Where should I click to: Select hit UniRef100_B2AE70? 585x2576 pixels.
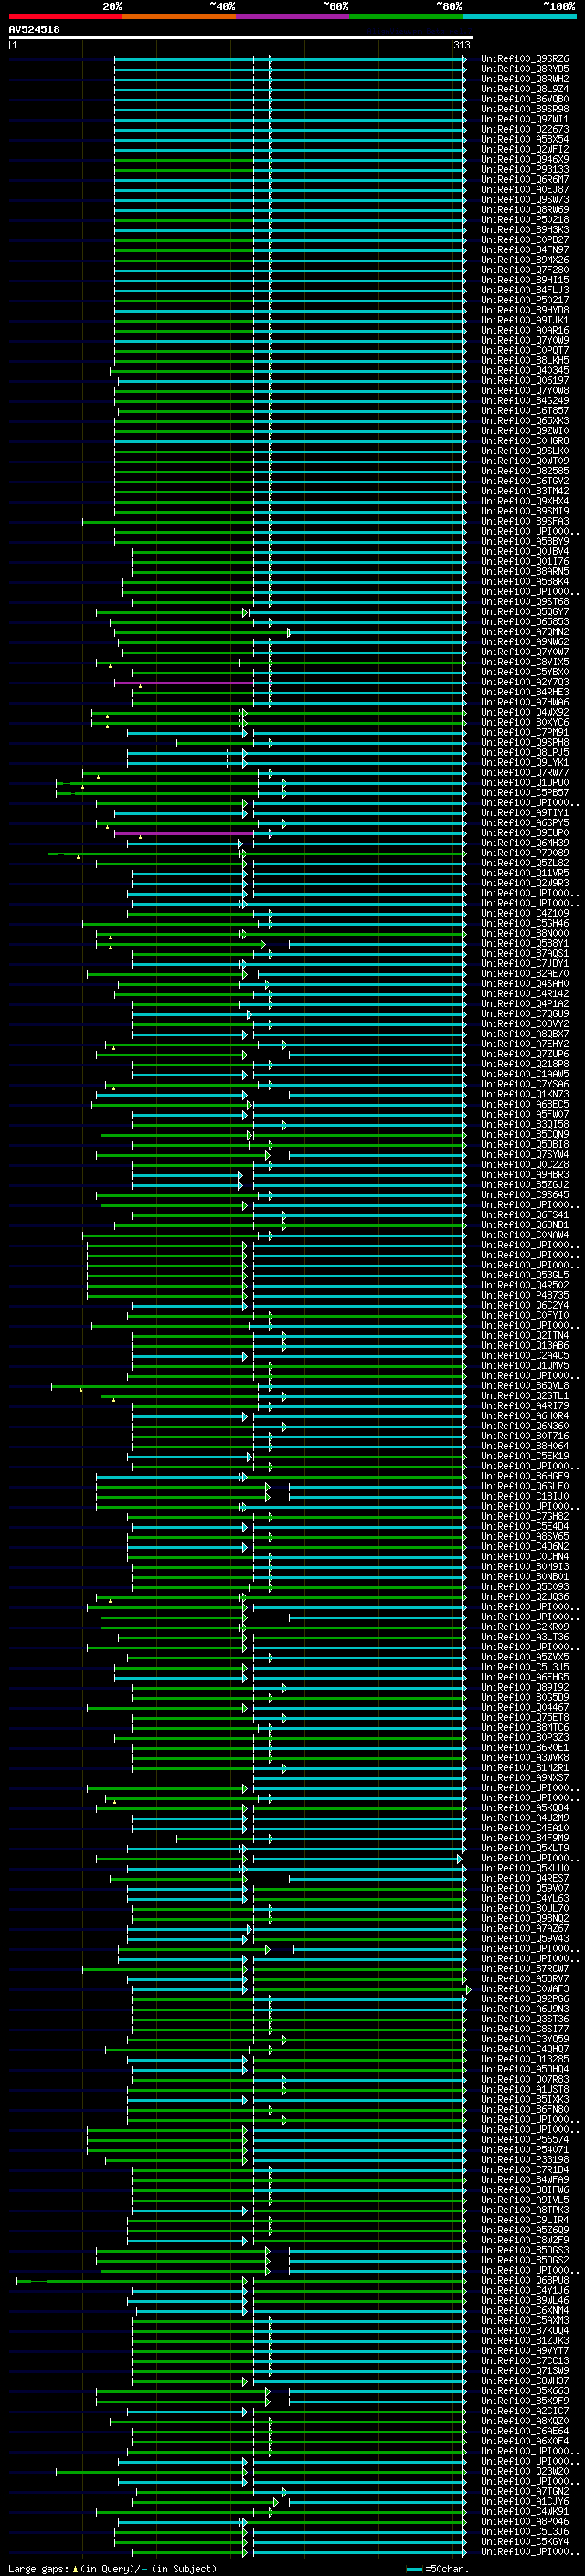tap(525, 973)
